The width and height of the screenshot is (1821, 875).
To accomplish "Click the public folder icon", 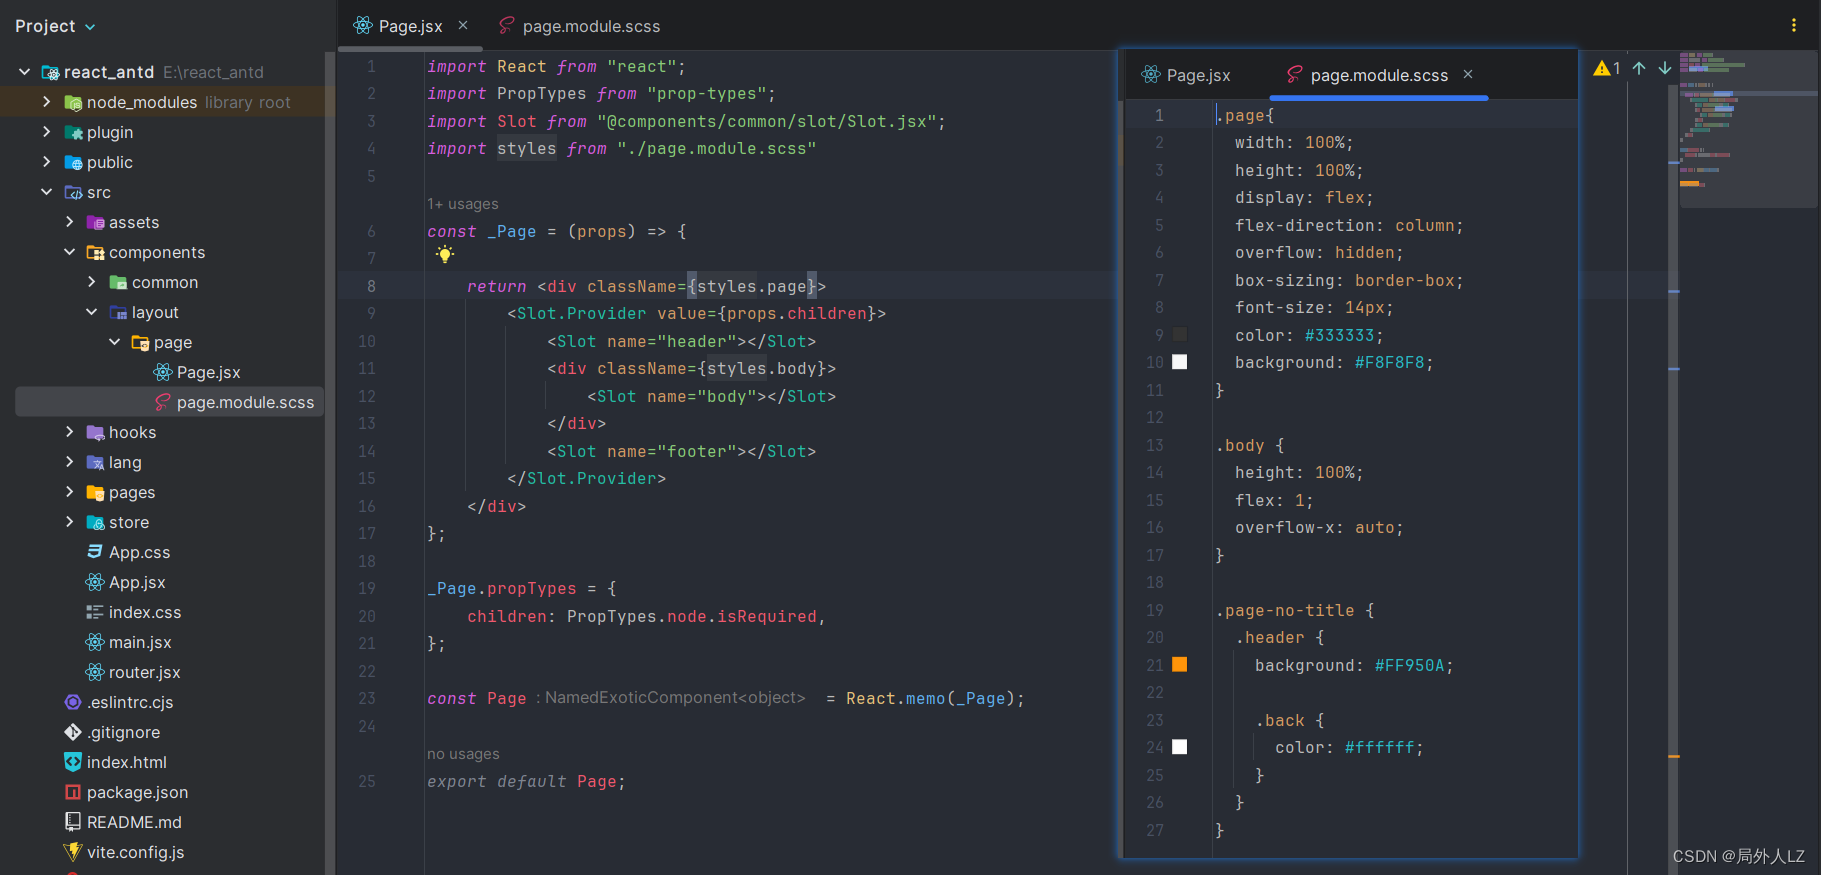I will [73, 162].
